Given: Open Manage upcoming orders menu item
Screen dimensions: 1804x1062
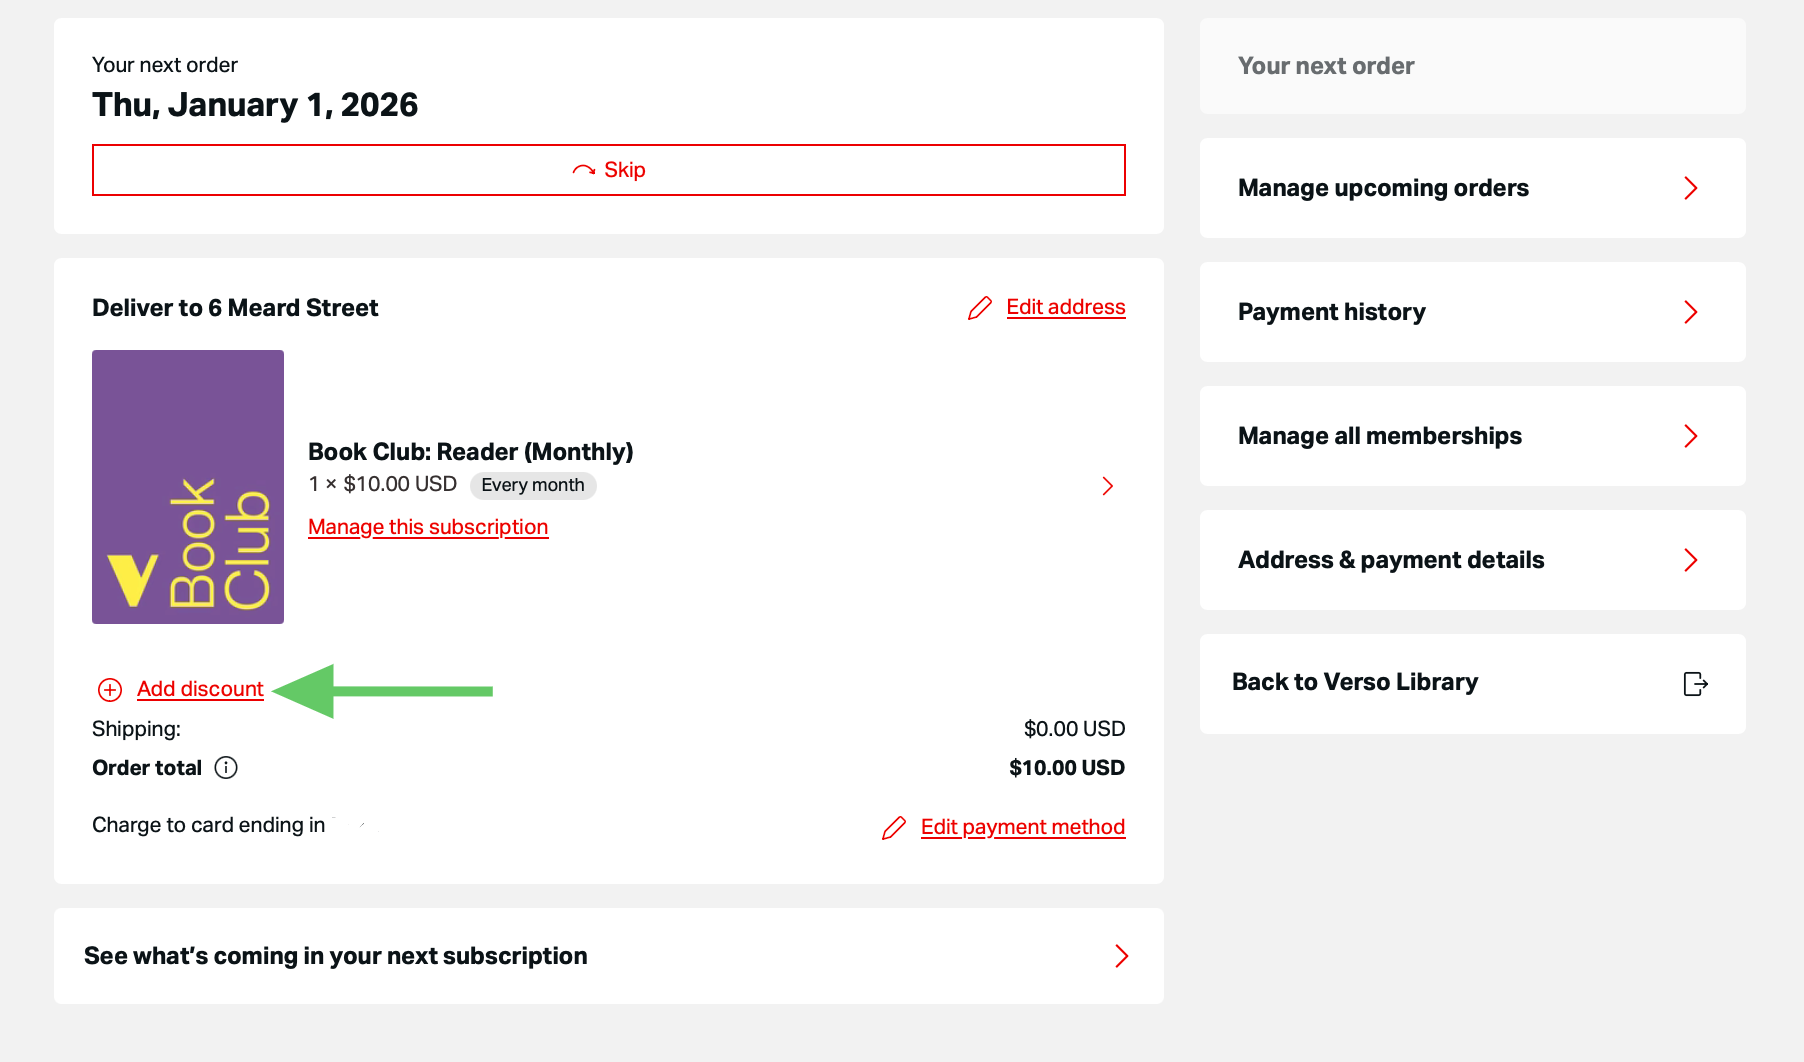Looking at the screenshot, I should (1383, 188).
